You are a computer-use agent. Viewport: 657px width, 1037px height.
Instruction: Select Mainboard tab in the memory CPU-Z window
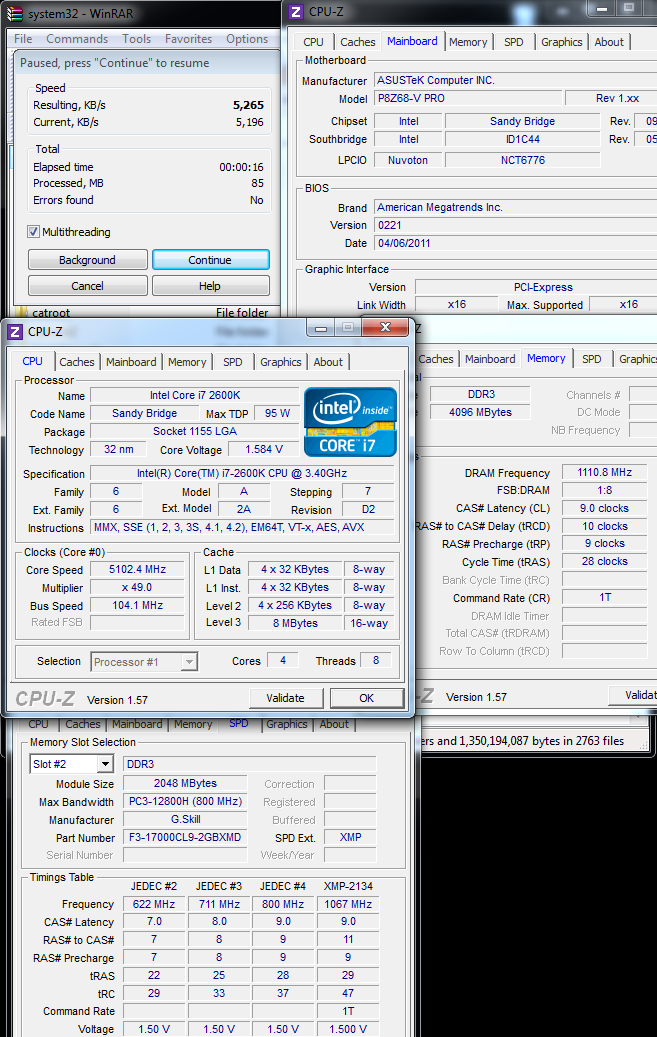coord(490,358)
